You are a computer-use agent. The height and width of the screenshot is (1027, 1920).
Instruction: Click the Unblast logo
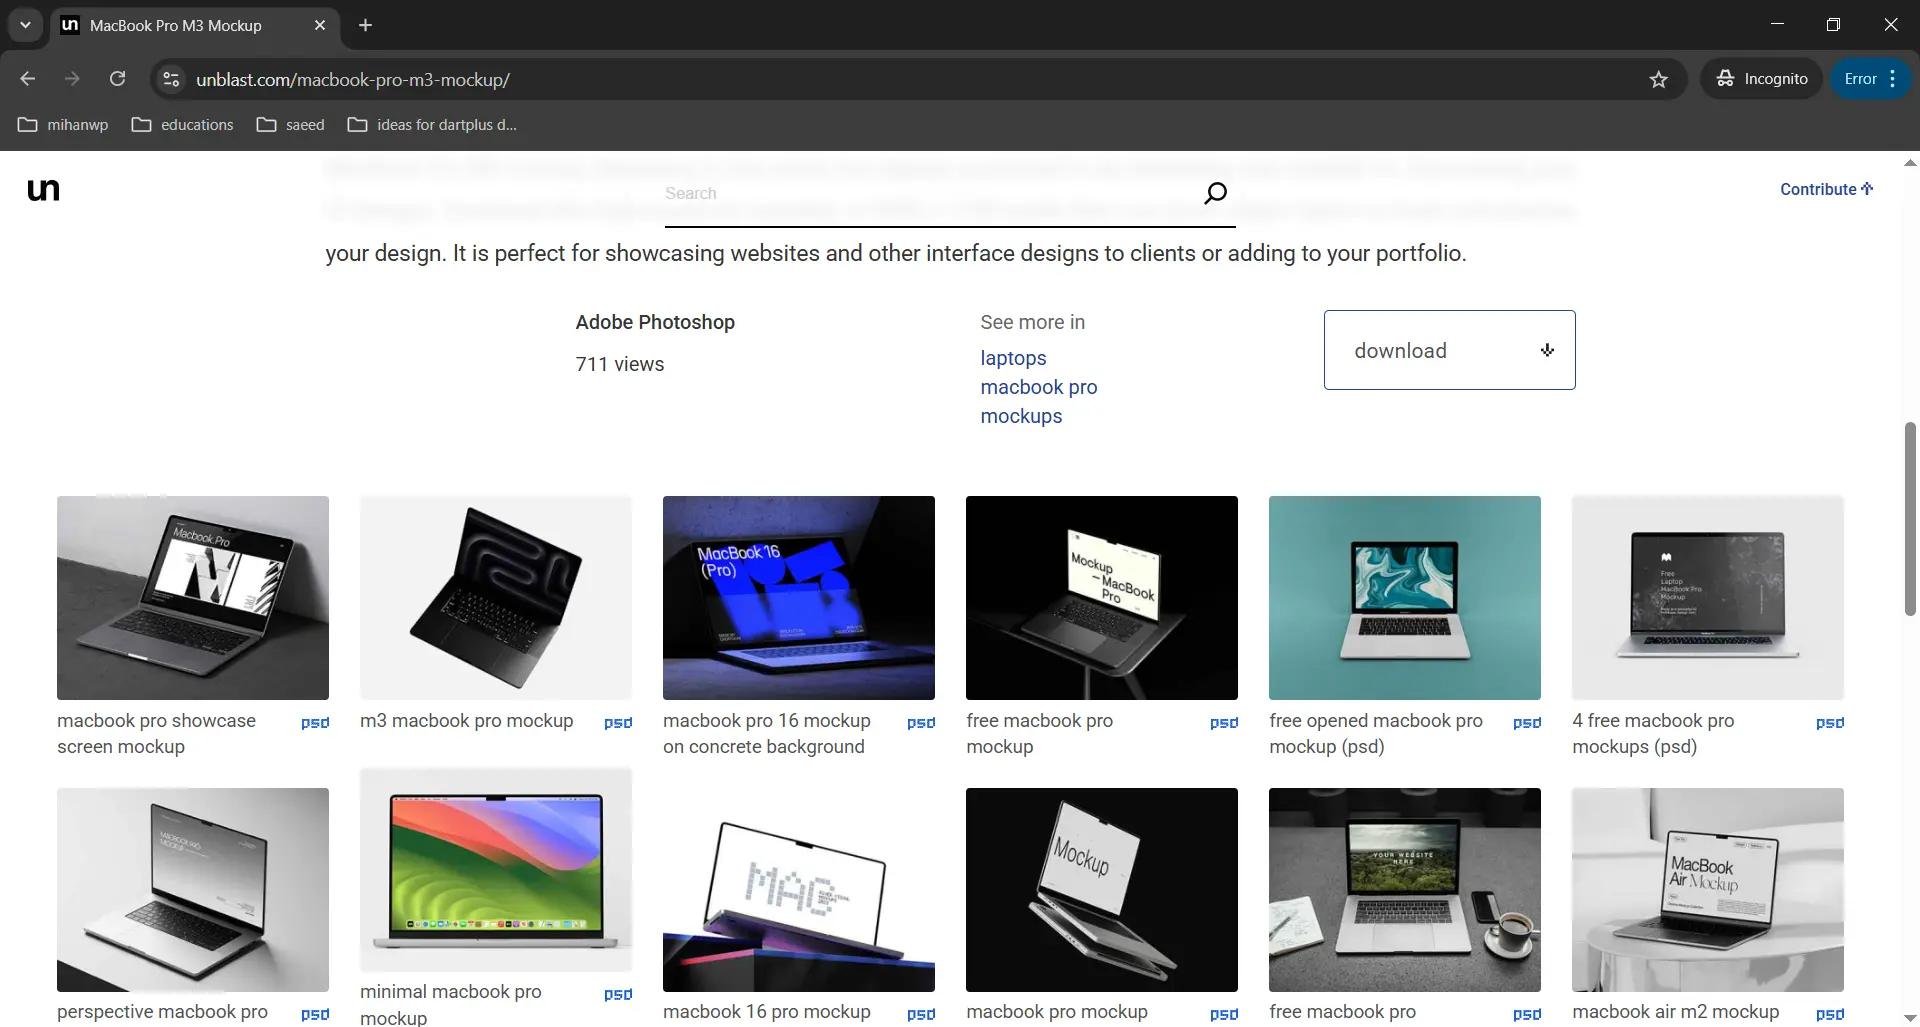click(x=43, y=190)
